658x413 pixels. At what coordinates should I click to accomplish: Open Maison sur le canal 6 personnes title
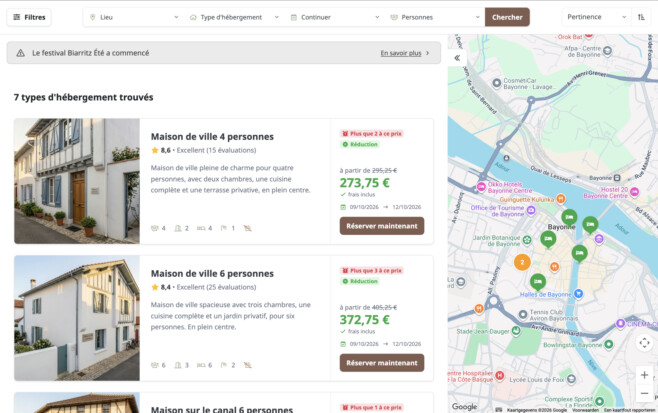point(222,409)
